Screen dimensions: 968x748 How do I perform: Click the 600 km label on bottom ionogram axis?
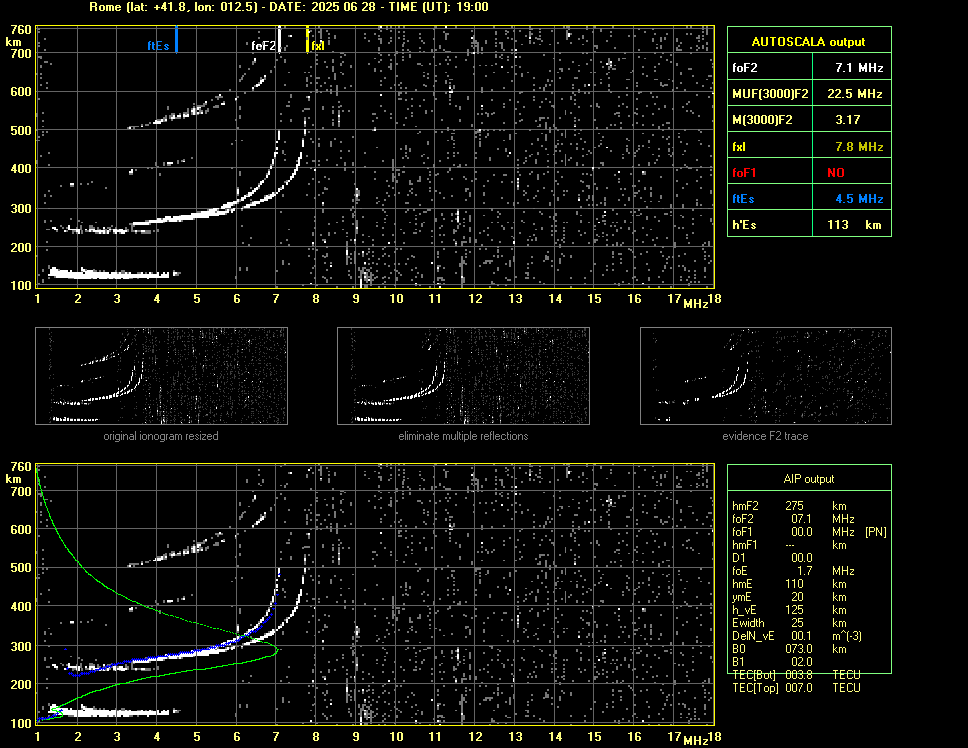pos(20,530)
